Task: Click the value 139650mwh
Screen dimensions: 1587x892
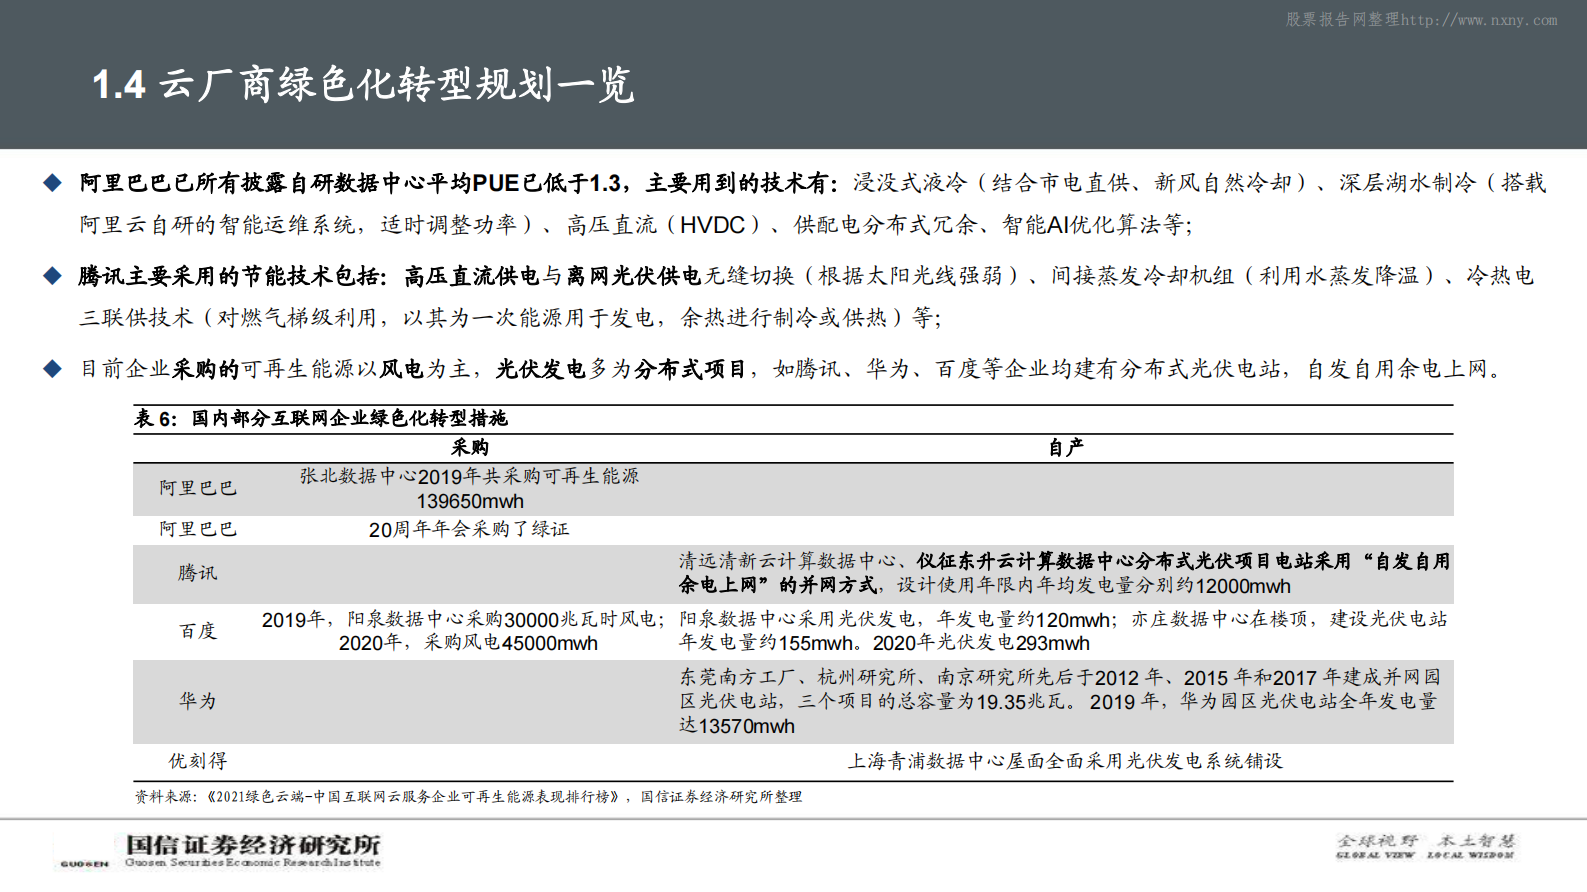Action: 470,501
